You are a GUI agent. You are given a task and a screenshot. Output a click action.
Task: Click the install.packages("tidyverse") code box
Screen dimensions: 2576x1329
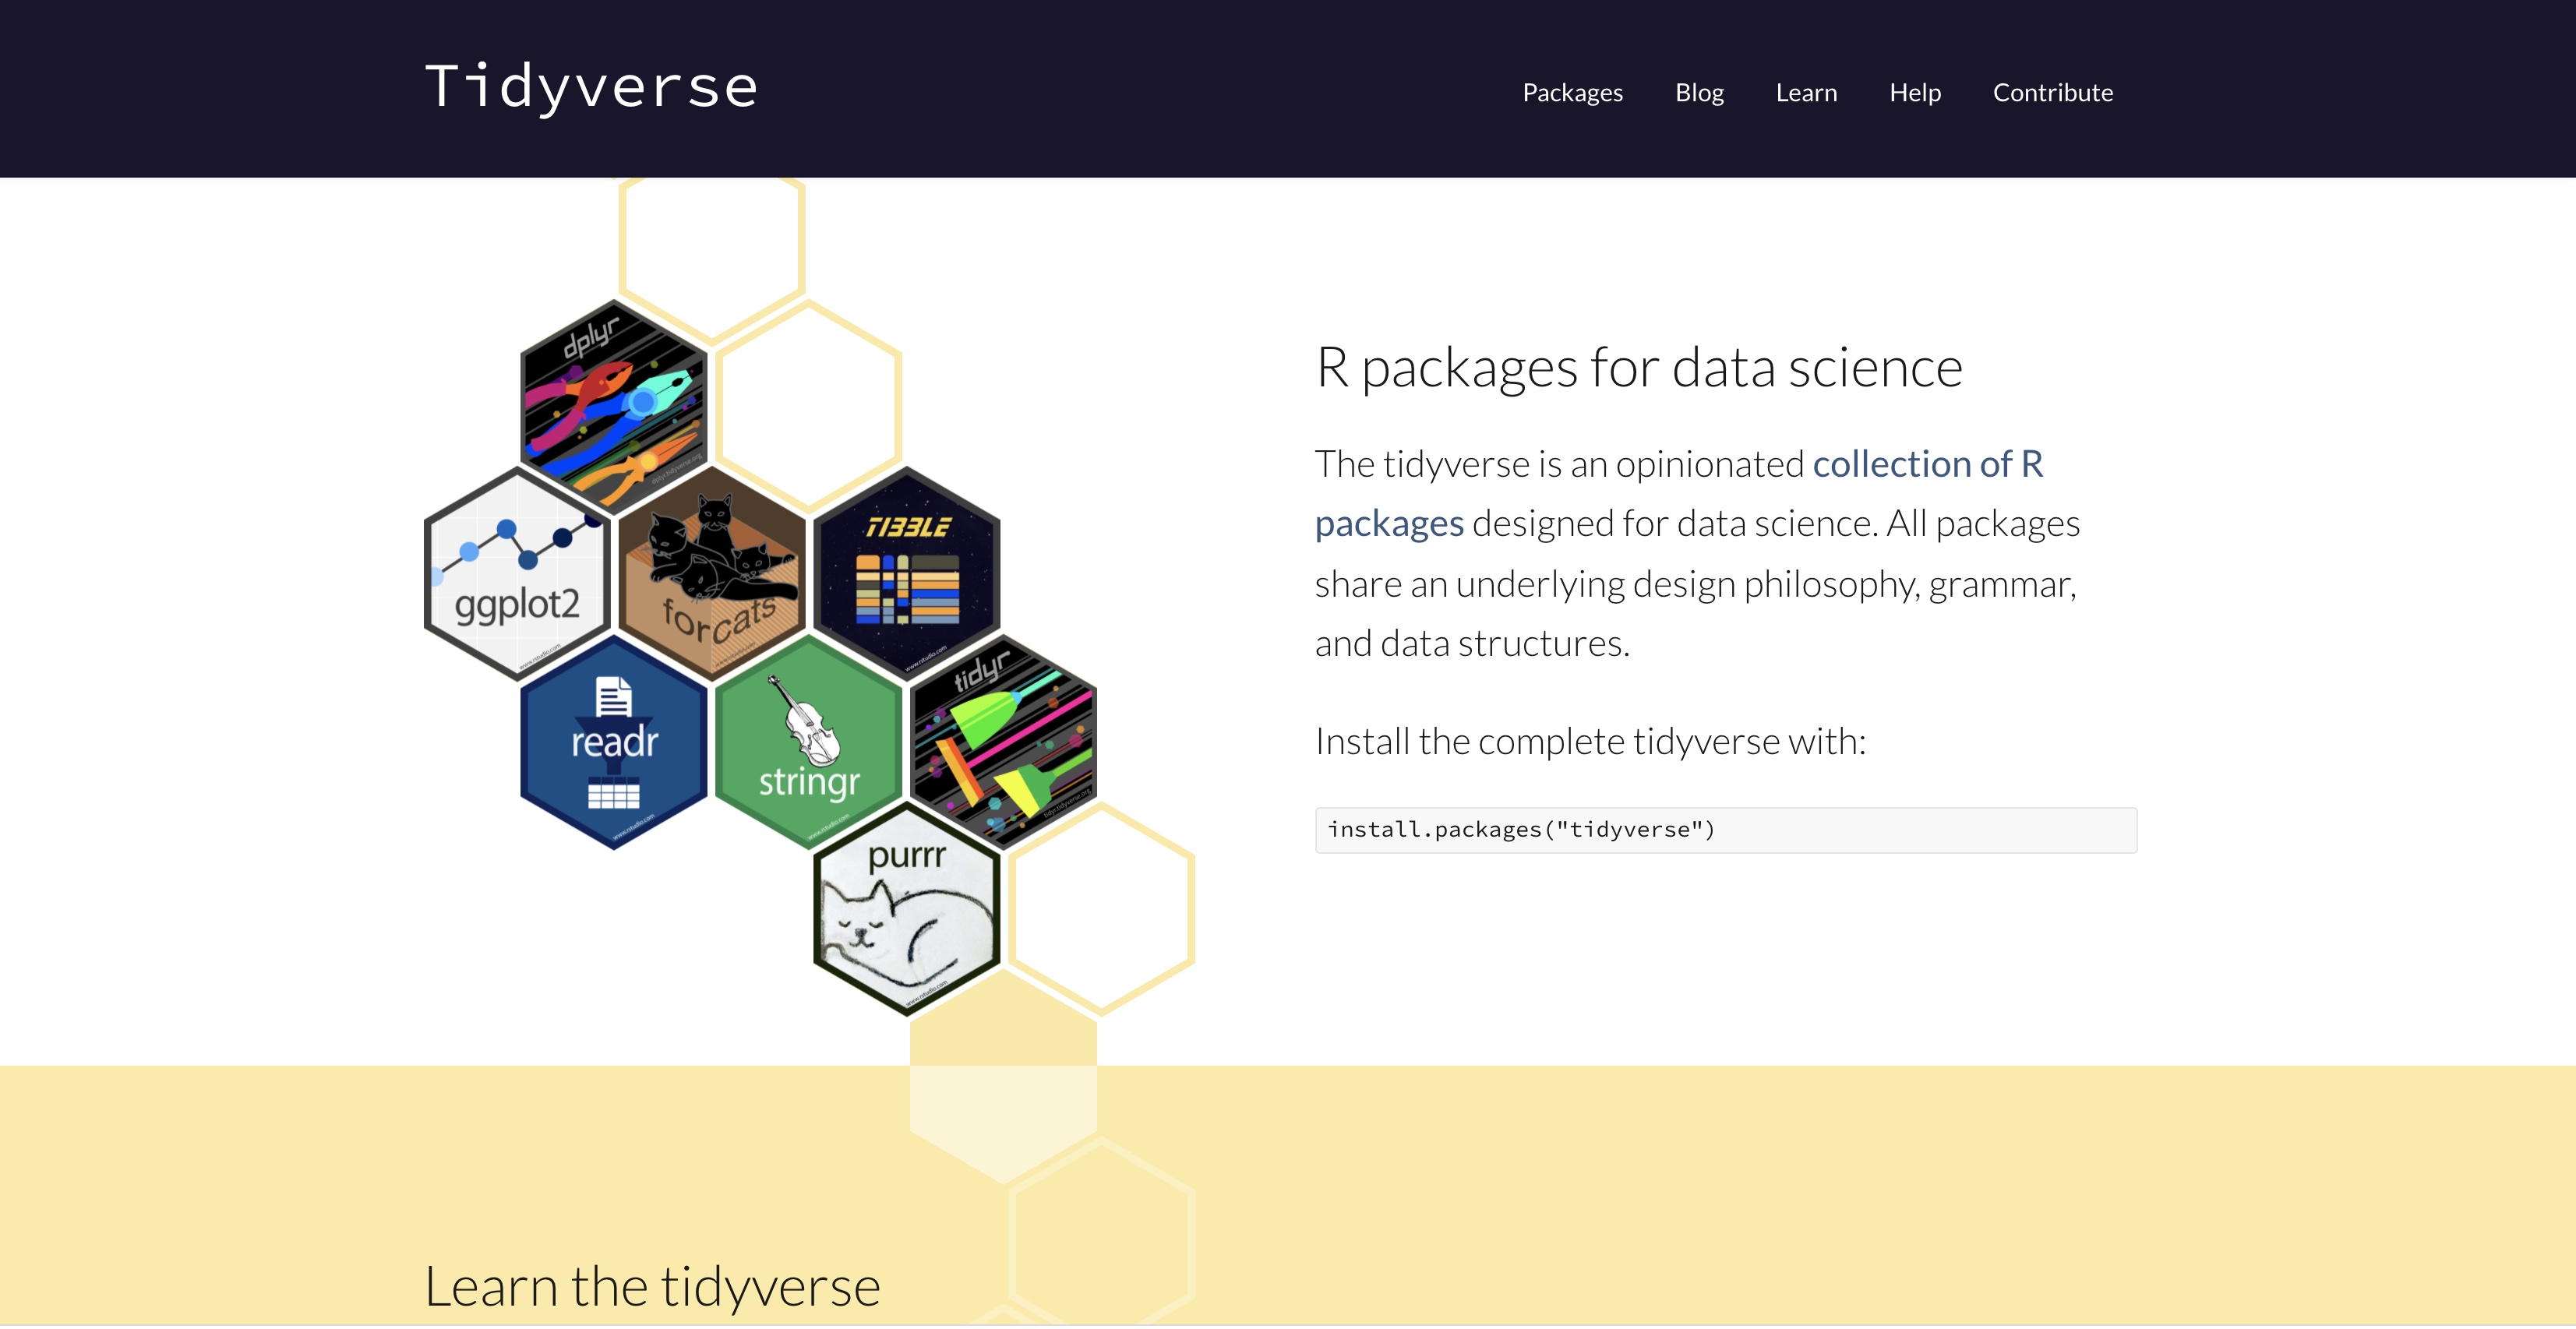(x=1725, y=830)
